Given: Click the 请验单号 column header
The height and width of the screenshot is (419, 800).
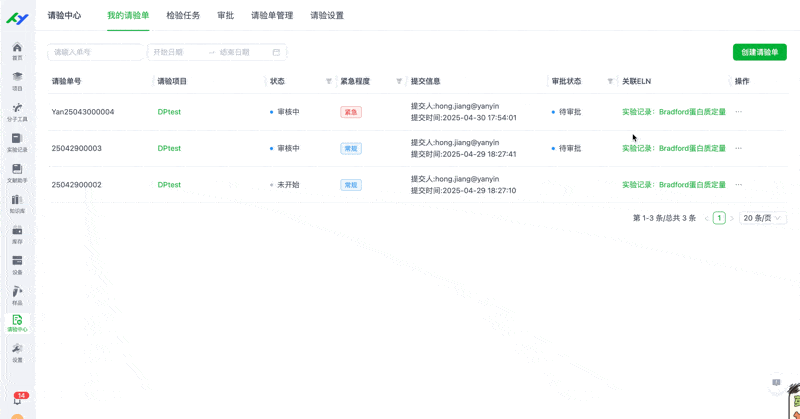Looking at the screenshot, I should click(x=66, y=81).
